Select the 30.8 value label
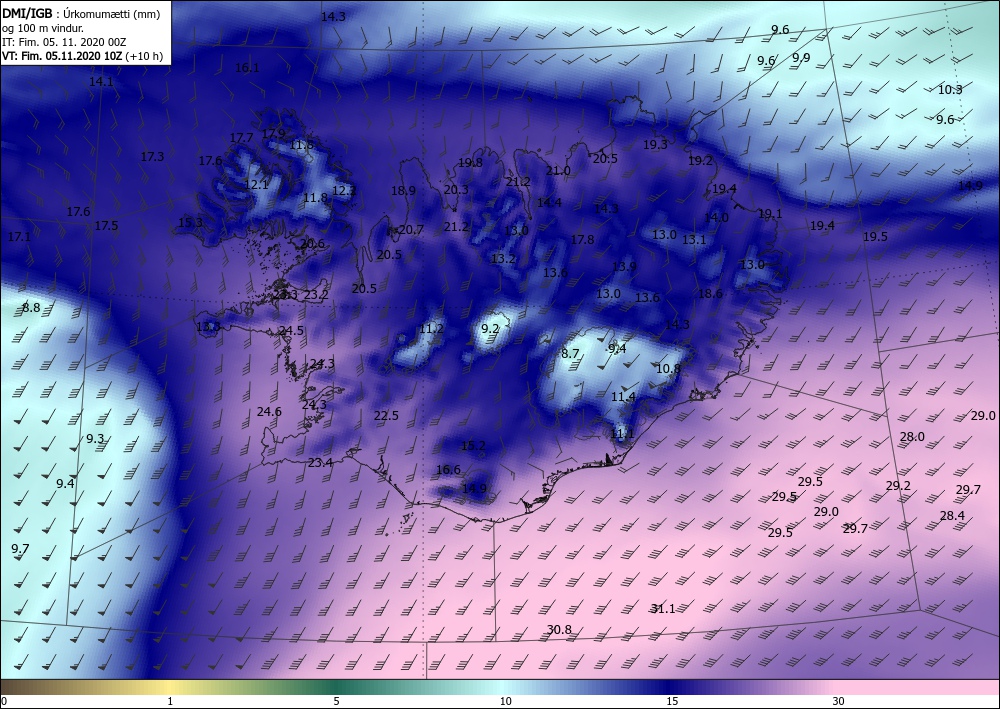Image resolution: width=1000 pixels, height=709 pixels. click(559, 629)
